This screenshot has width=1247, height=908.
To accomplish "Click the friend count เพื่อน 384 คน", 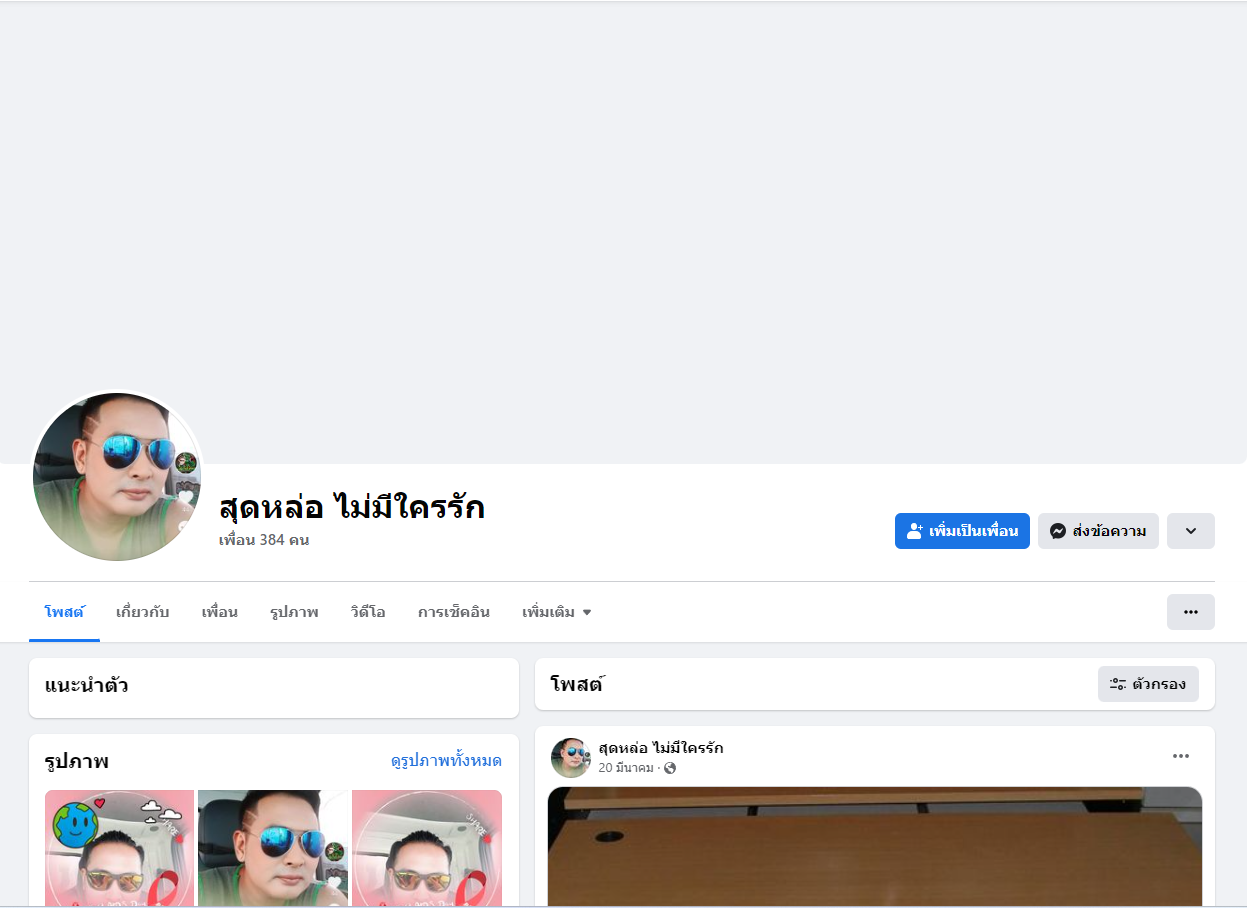I will 264,540.
